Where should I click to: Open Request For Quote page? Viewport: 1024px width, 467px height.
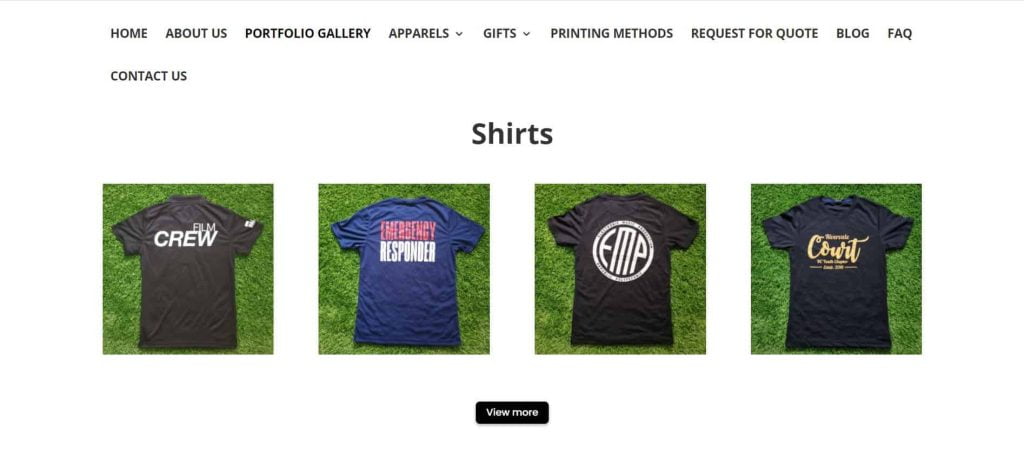click(x=754, y=33)
